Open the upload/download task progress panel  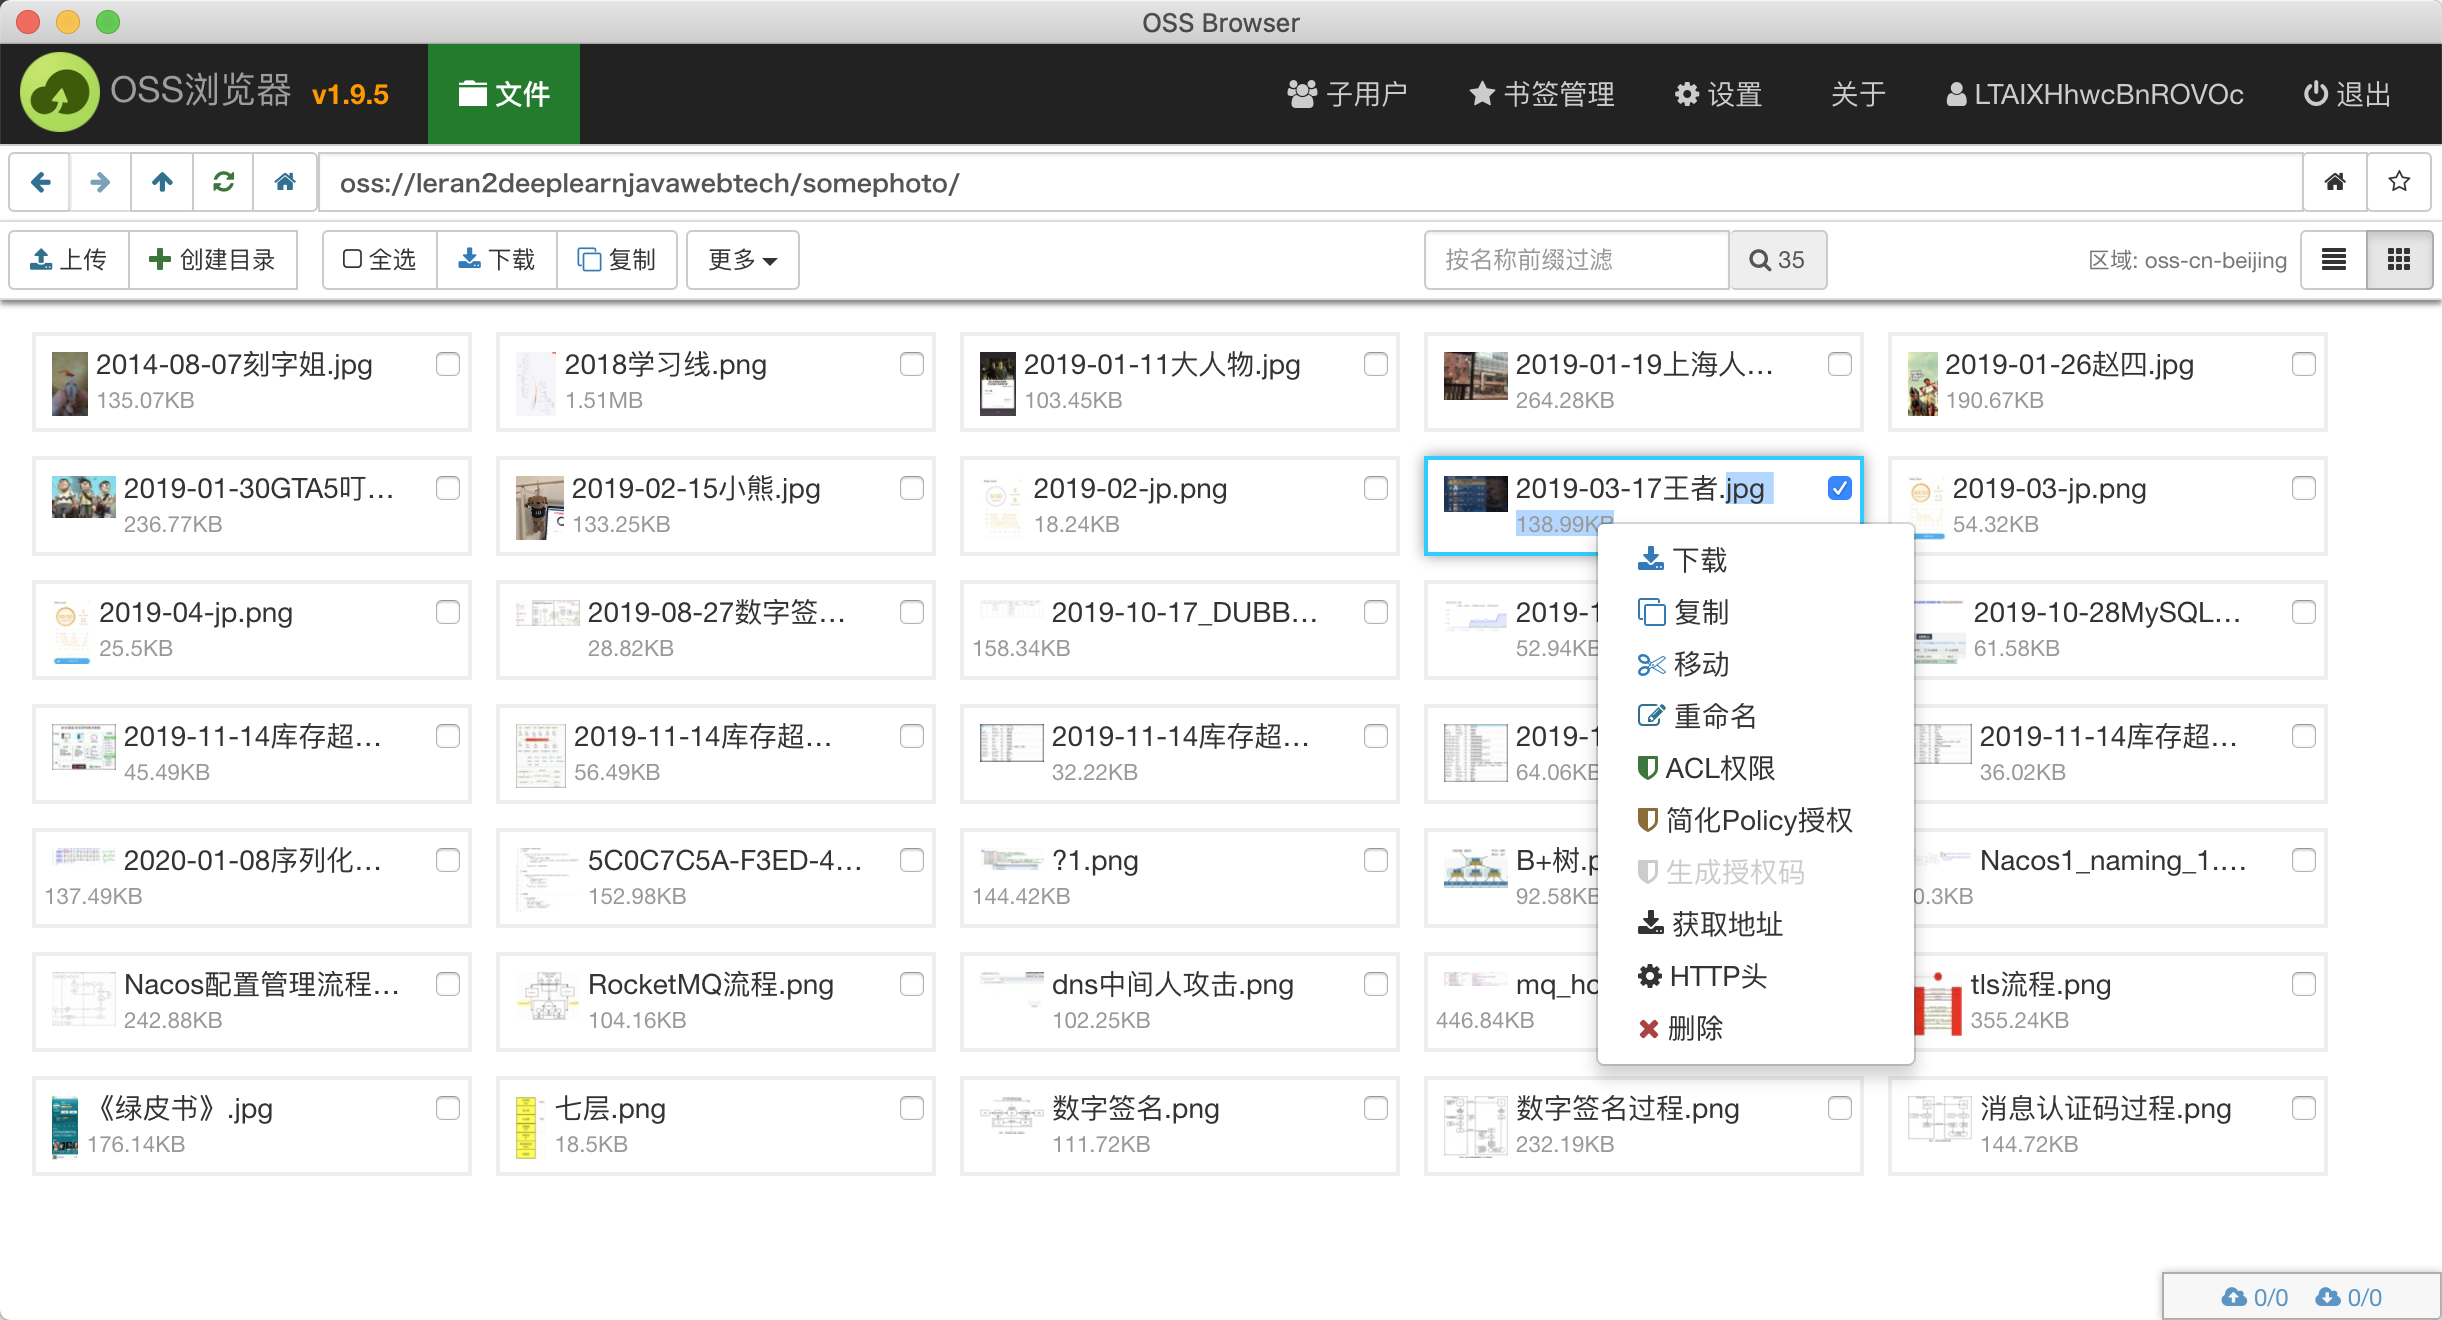[x=2300, y=1297]
